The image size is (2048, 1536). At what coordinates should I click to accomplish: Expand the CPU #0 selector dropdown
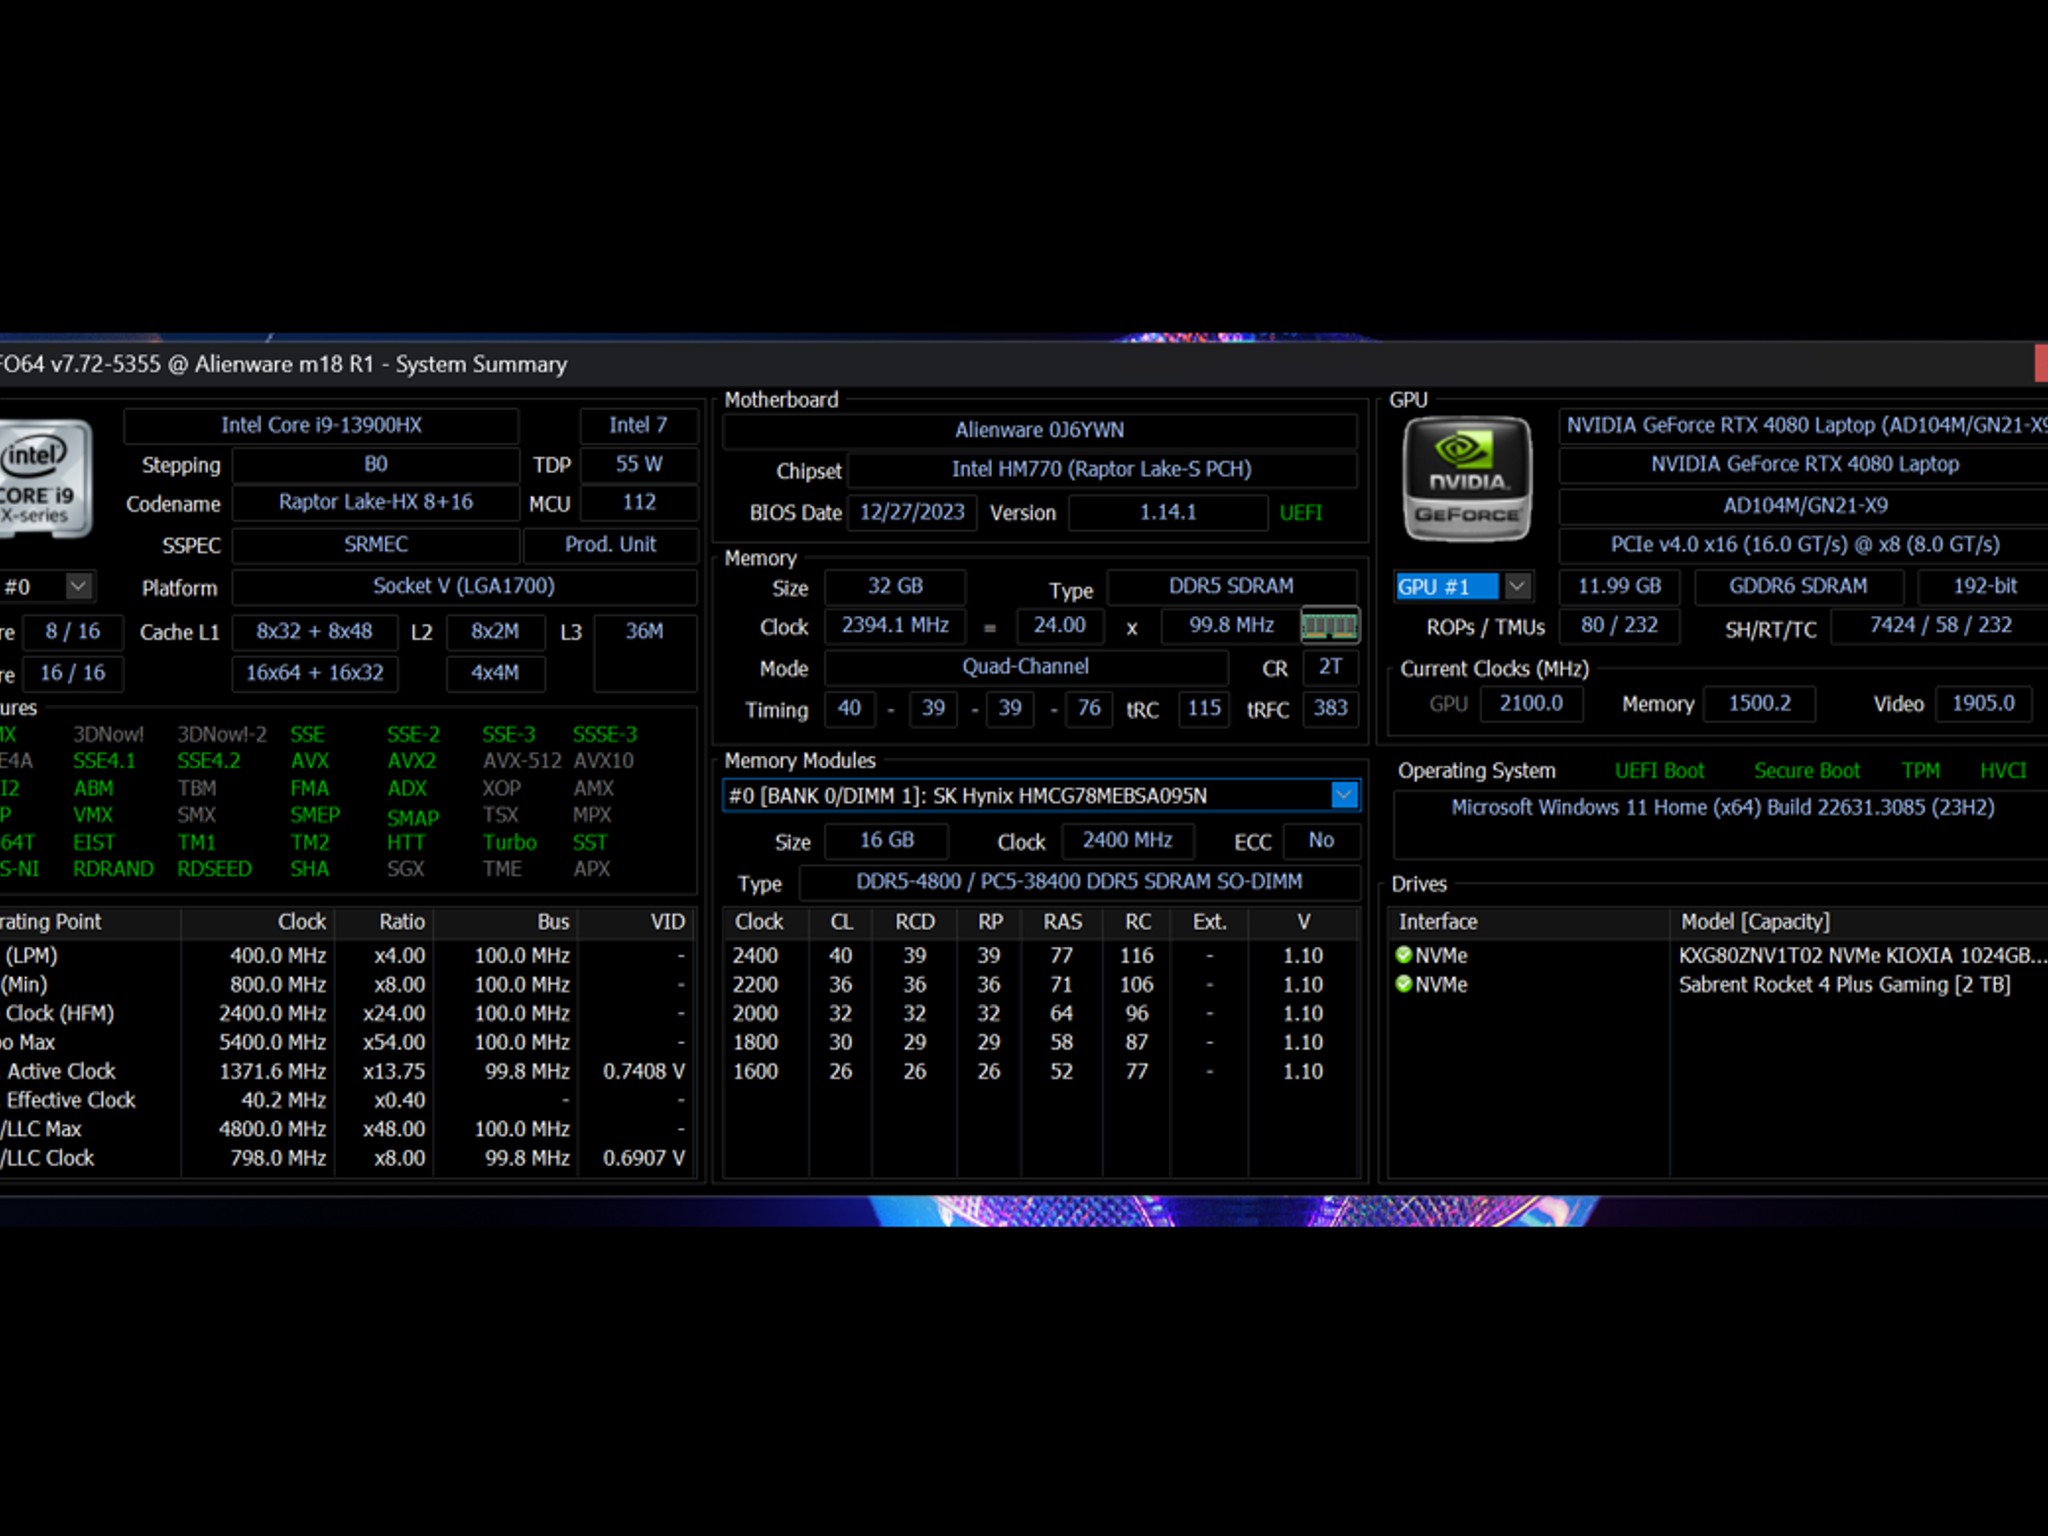coord(78,586)
